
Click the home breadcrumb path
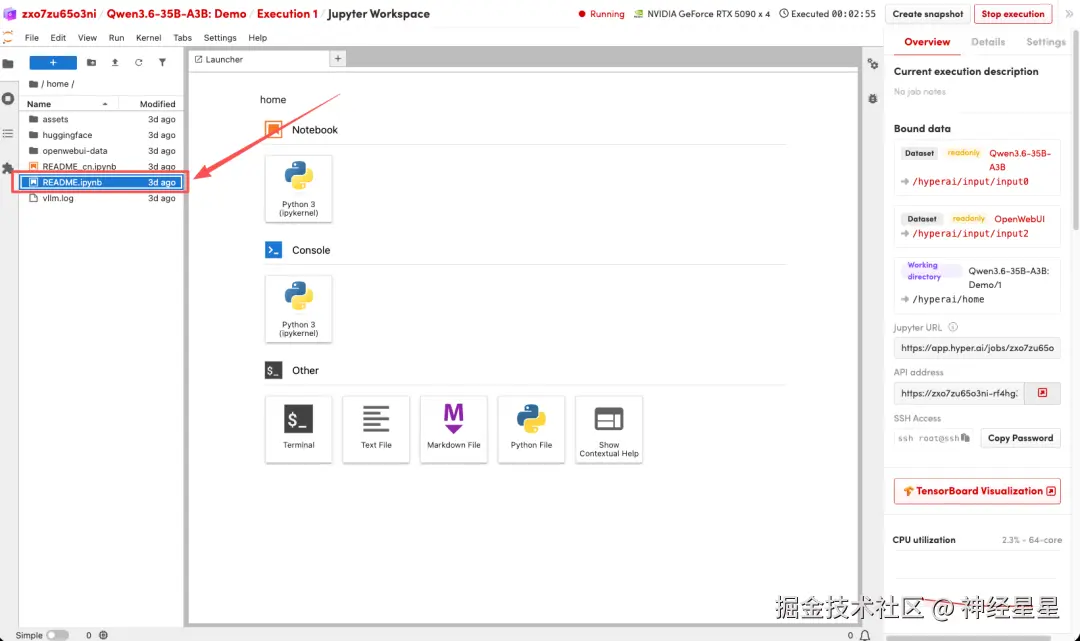coord(57,84)
